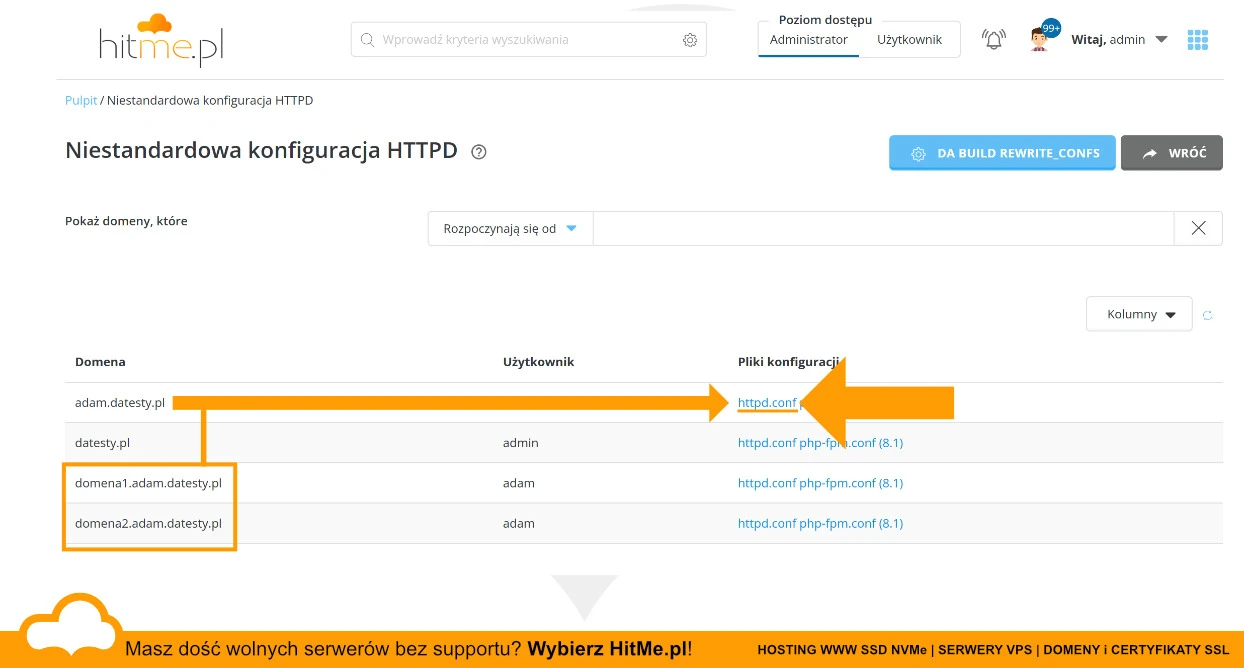This screenshot has height=668, width=1244.
Task: Select adam user cell in domena2 row
Action: tap(519, 523)
